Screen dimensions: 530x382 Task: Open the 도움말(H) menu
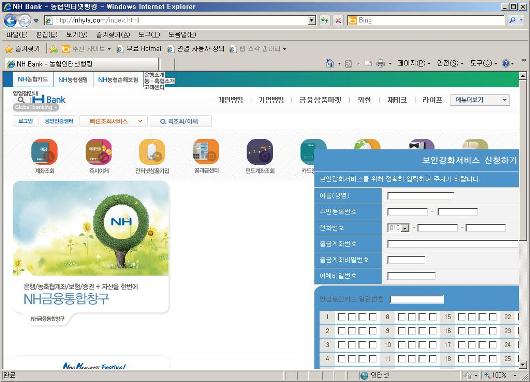(x=182, y=34)
